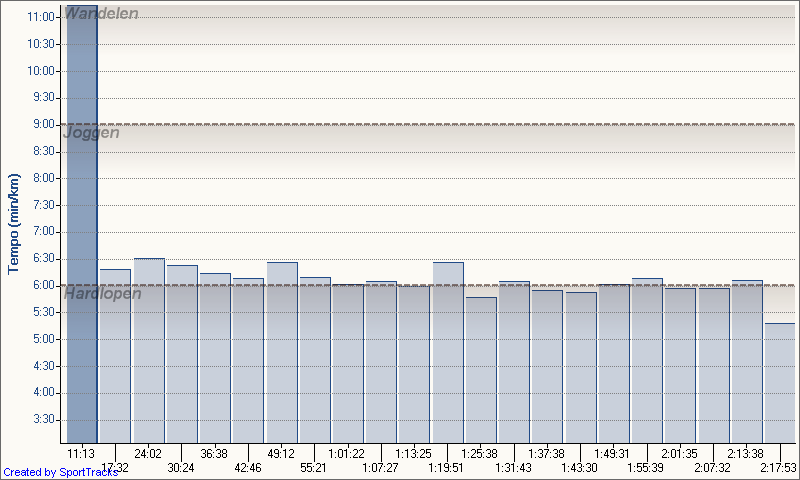Select the lap bar above 1:07:27
The height and width of the screenshot is (480, 800).
[381, 362]
